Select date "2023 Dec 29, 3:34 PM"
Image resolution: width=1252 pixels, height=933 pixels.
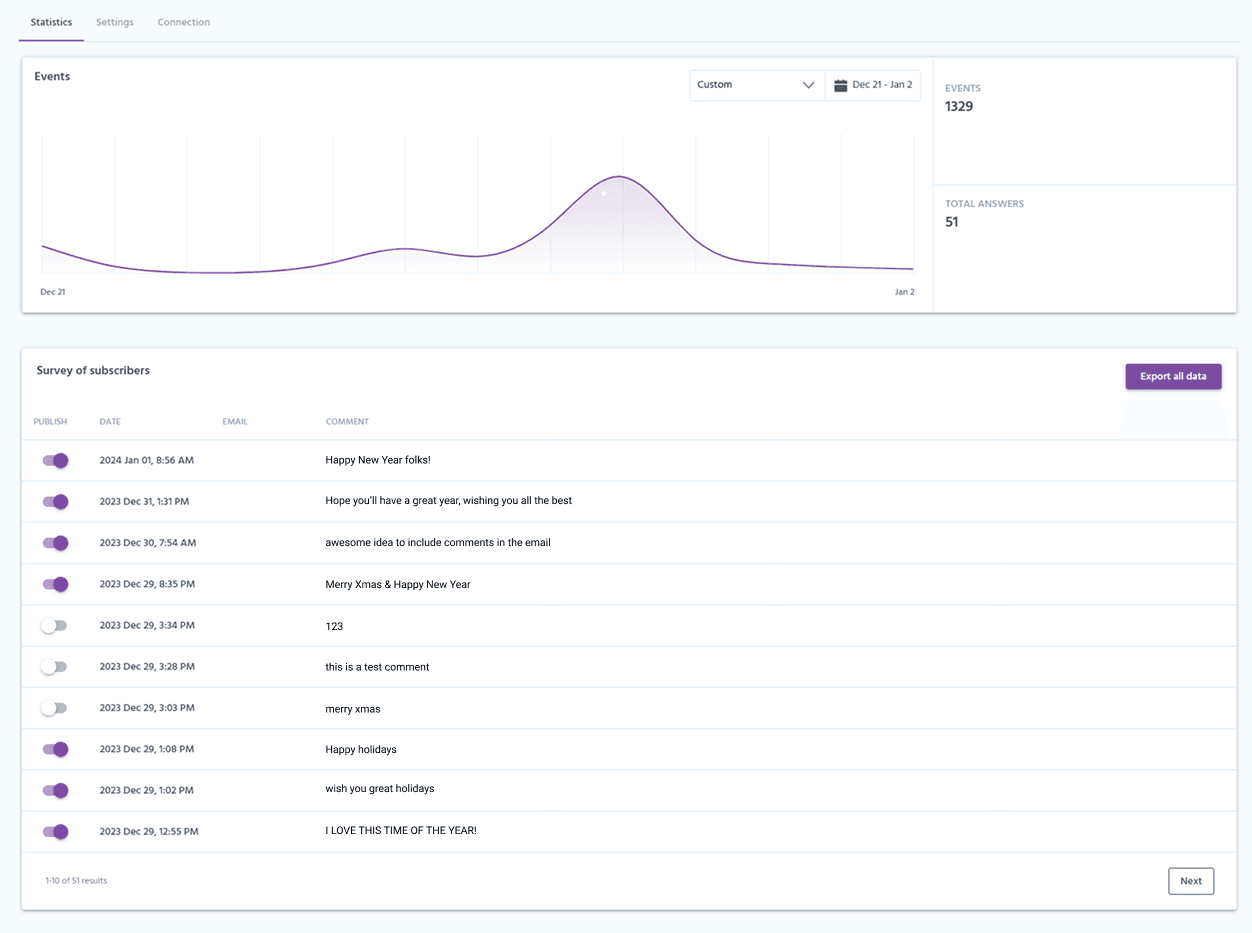(x=147, y=625)
